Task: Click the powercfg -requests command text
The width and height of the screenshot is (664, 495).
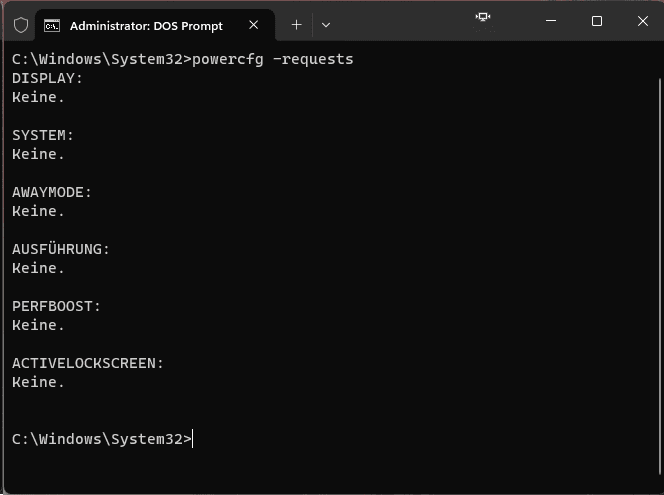Action: 272,59
